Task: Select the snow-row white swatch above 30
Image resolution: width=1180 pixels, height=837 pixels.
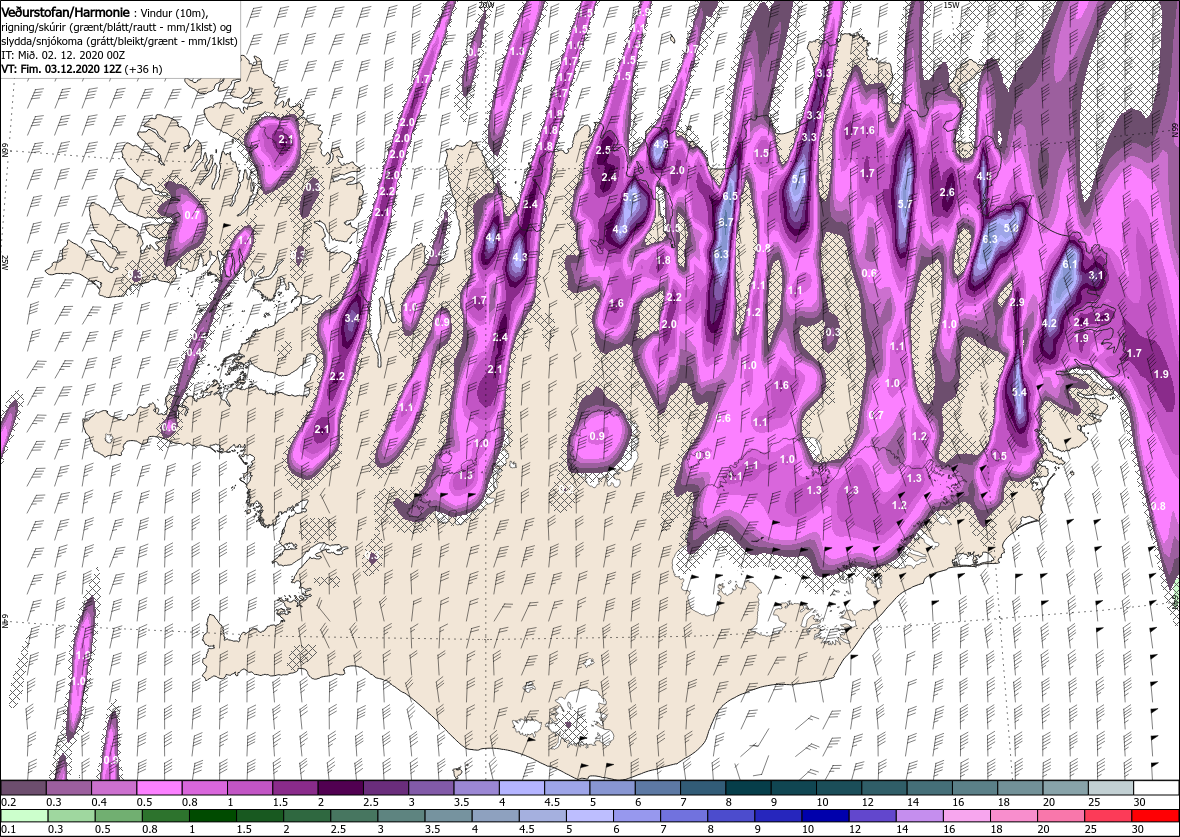Action: (x=1156, y=787)
